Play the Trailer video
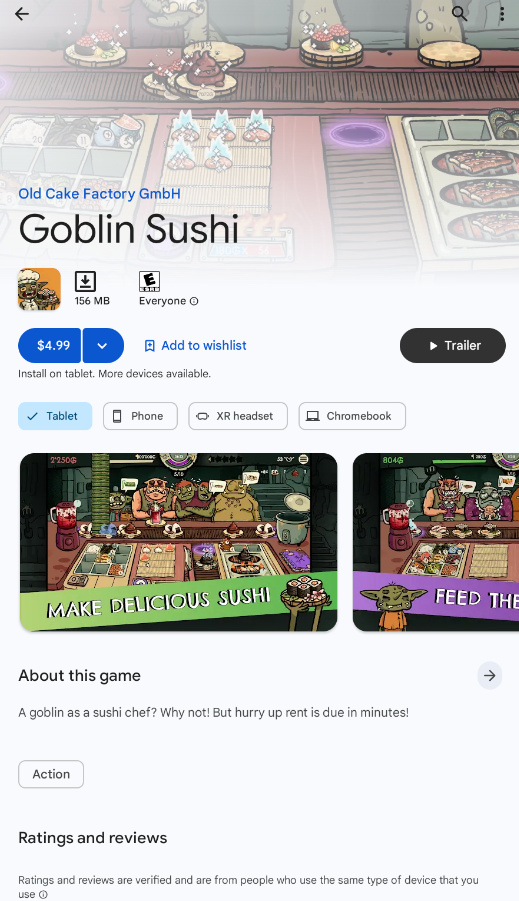 453,345
